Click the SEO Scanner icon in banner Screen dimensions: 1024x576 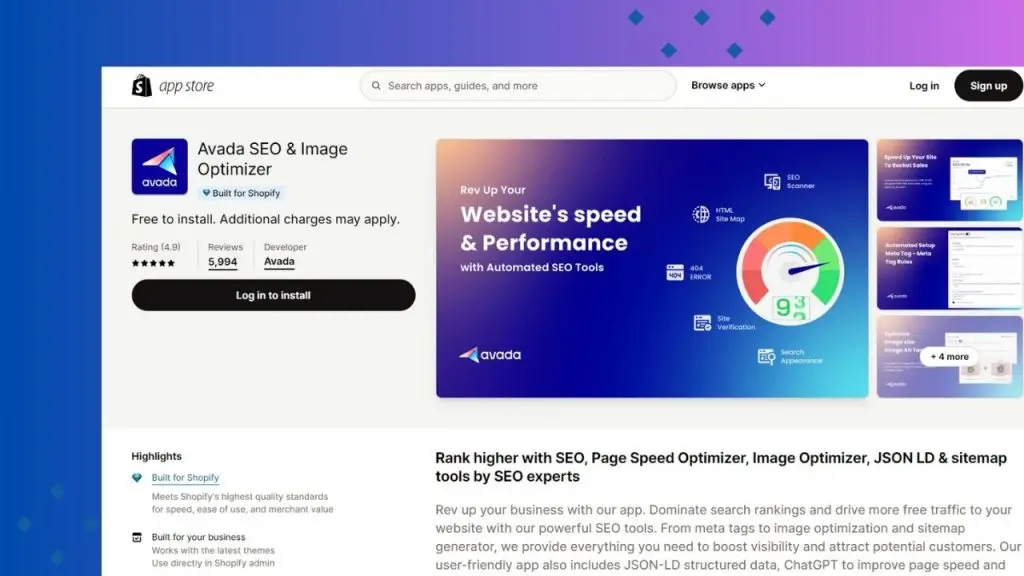tap(772, 182)
